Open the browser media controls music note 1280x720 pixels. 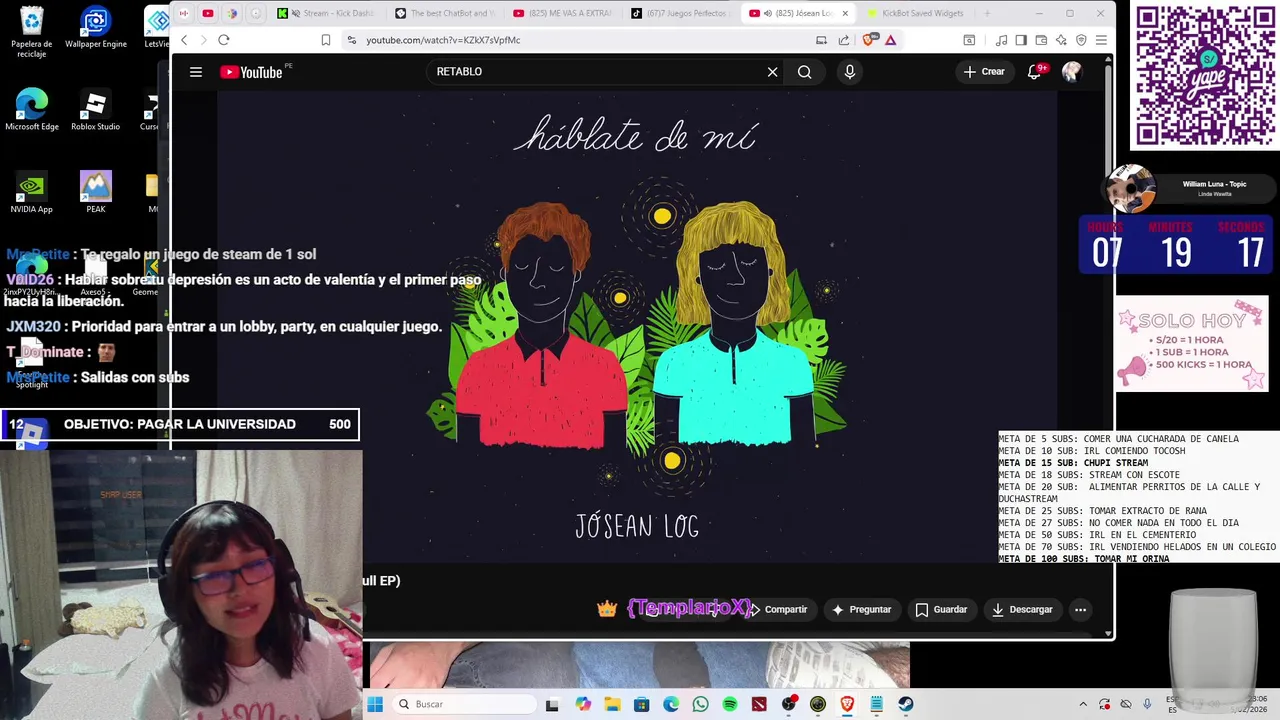click(x=1002, y=40)
